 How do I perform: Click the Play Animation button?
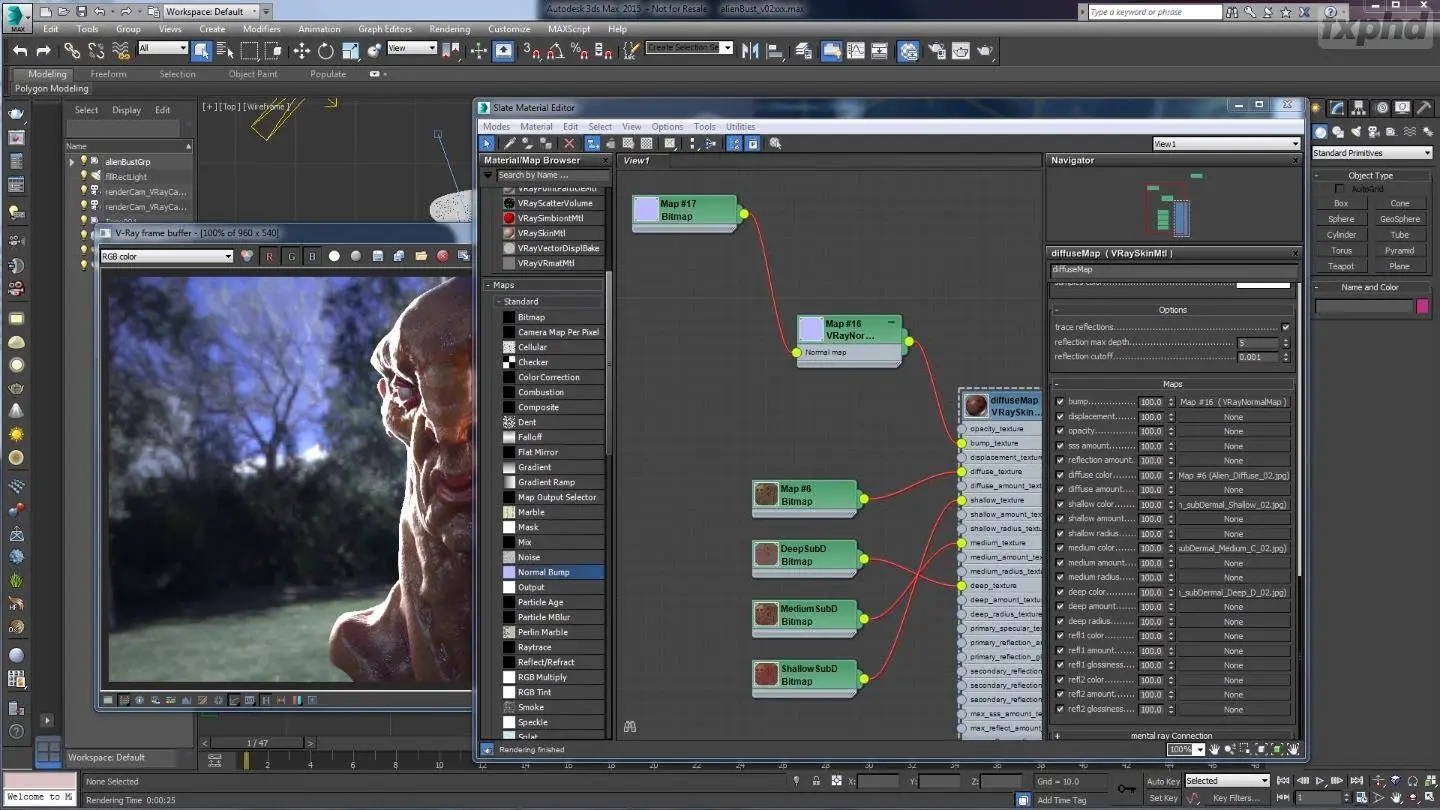[x=1320, y=781]
